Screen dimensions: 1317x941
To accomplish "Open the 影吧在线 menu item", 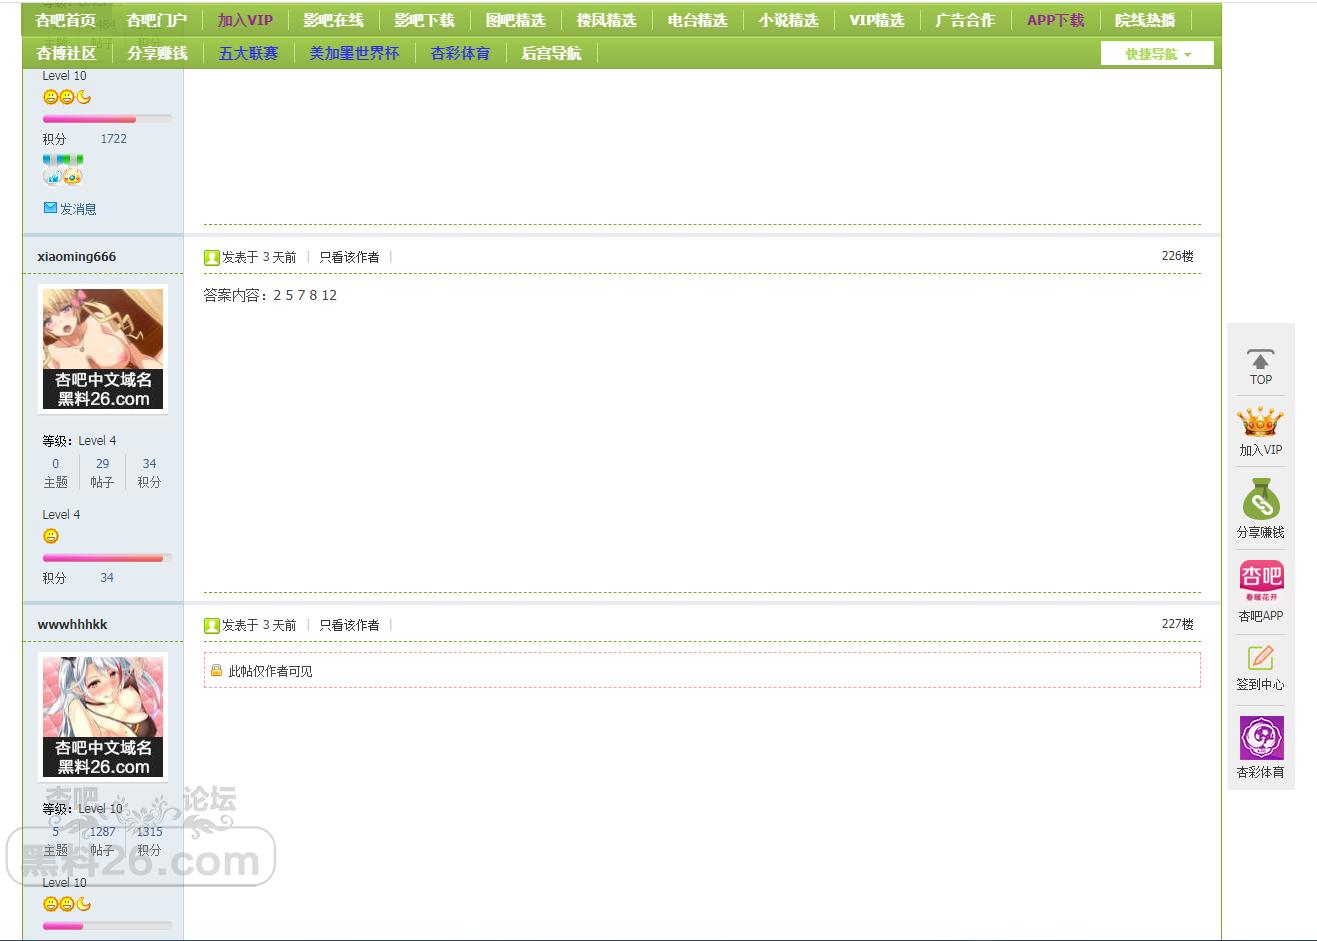I will tap(333, 20).
